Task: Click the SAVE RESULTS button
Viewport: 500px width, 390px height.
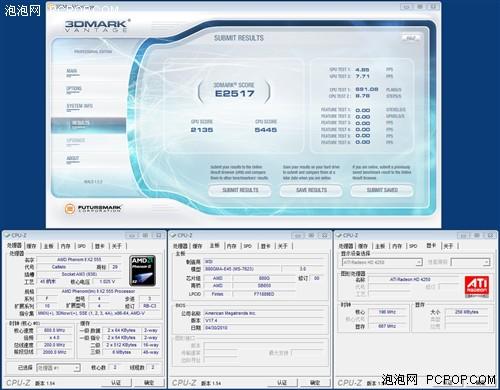Action: pos(311,190)
